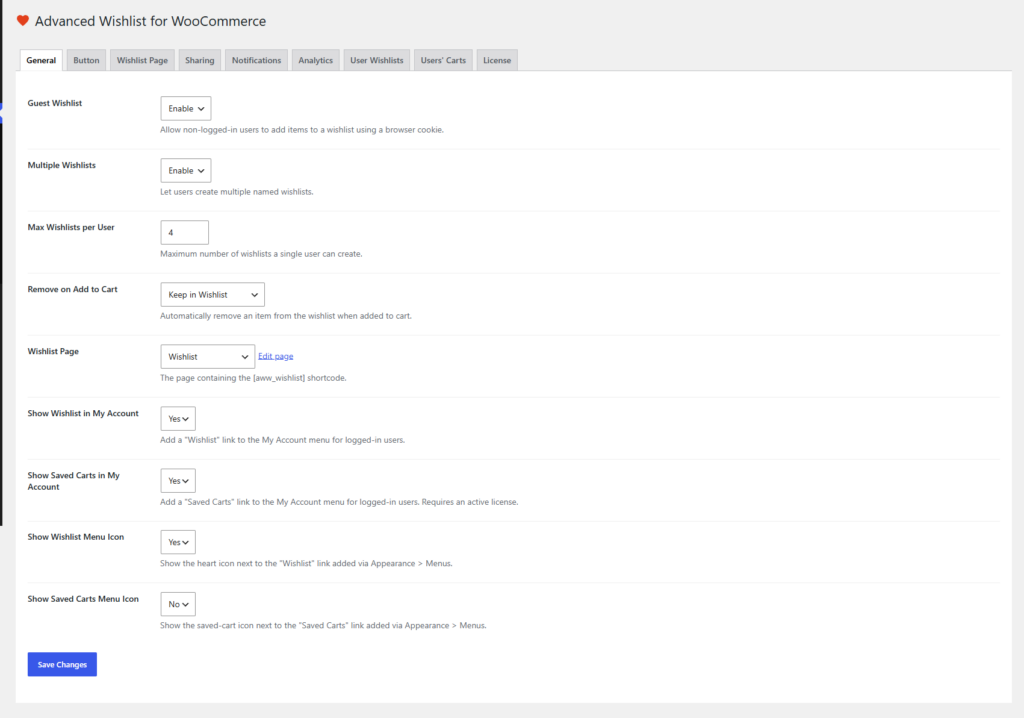1024x718 pixels.
Task: Click the Max Wishlists per User label
Action: coord(71,227)
